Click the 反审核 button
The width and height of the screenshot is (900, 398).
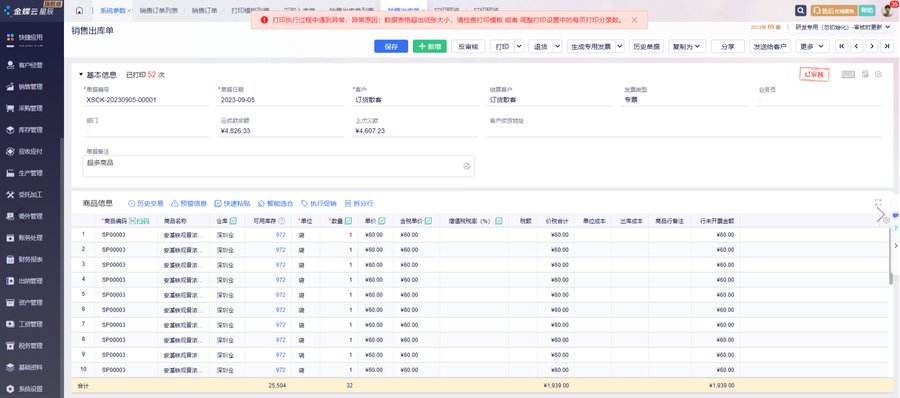(468, 47)
